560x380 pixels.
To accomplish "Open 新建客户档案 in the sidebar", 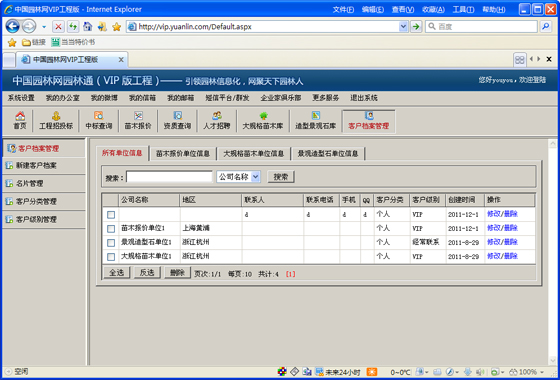I will tap(44, 166).
